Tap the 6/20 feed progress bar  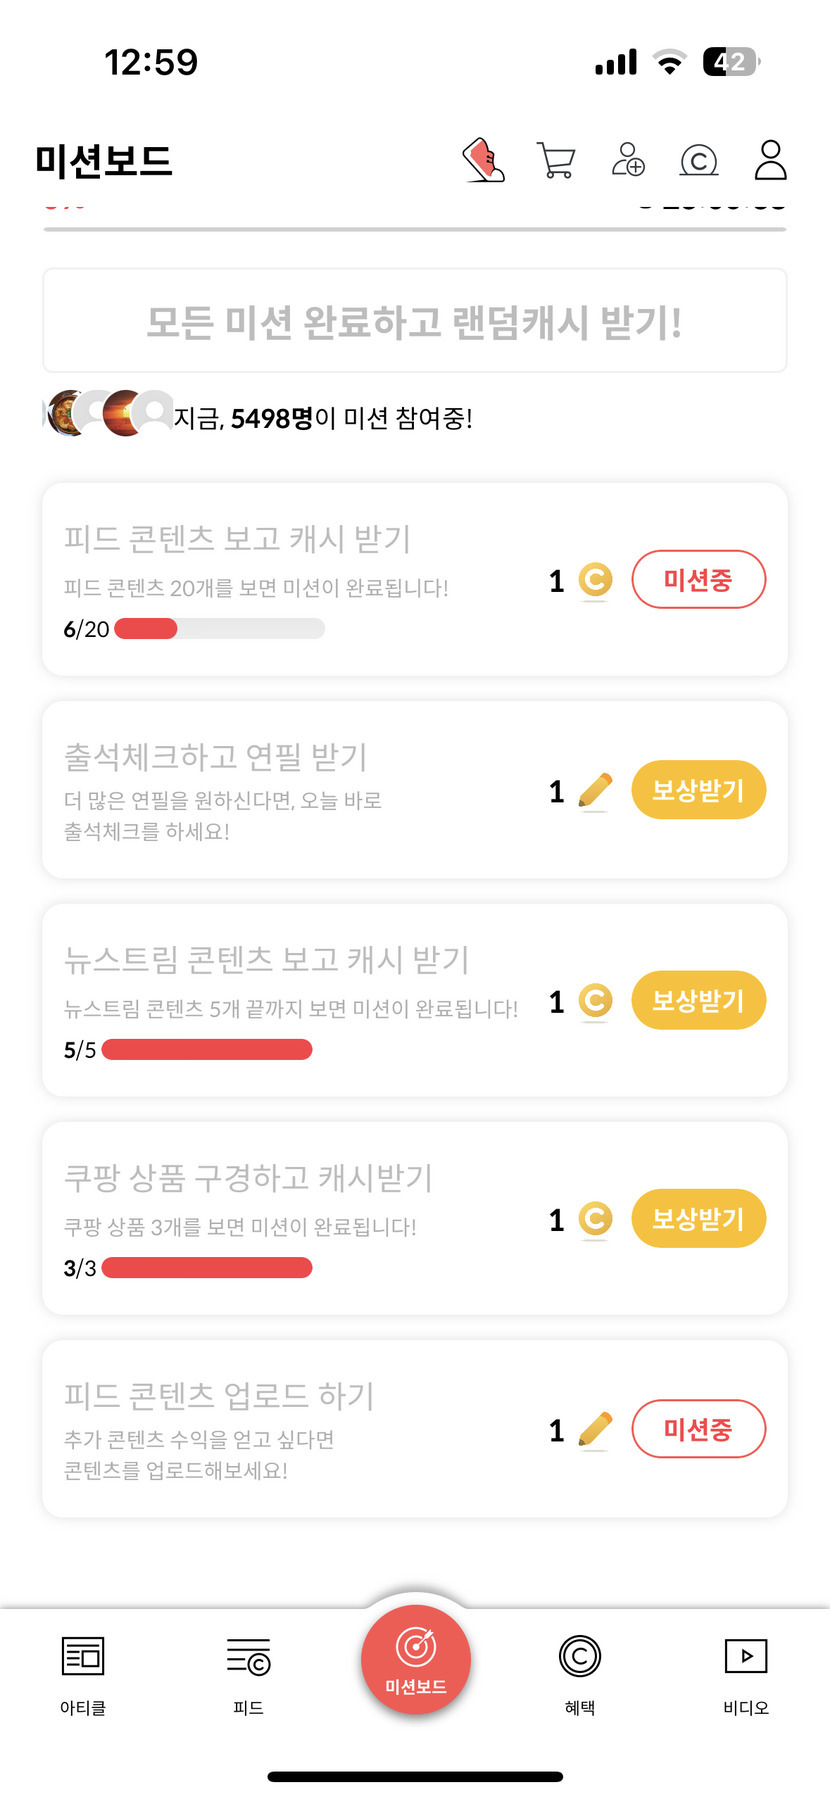click(x=219, y=629)
